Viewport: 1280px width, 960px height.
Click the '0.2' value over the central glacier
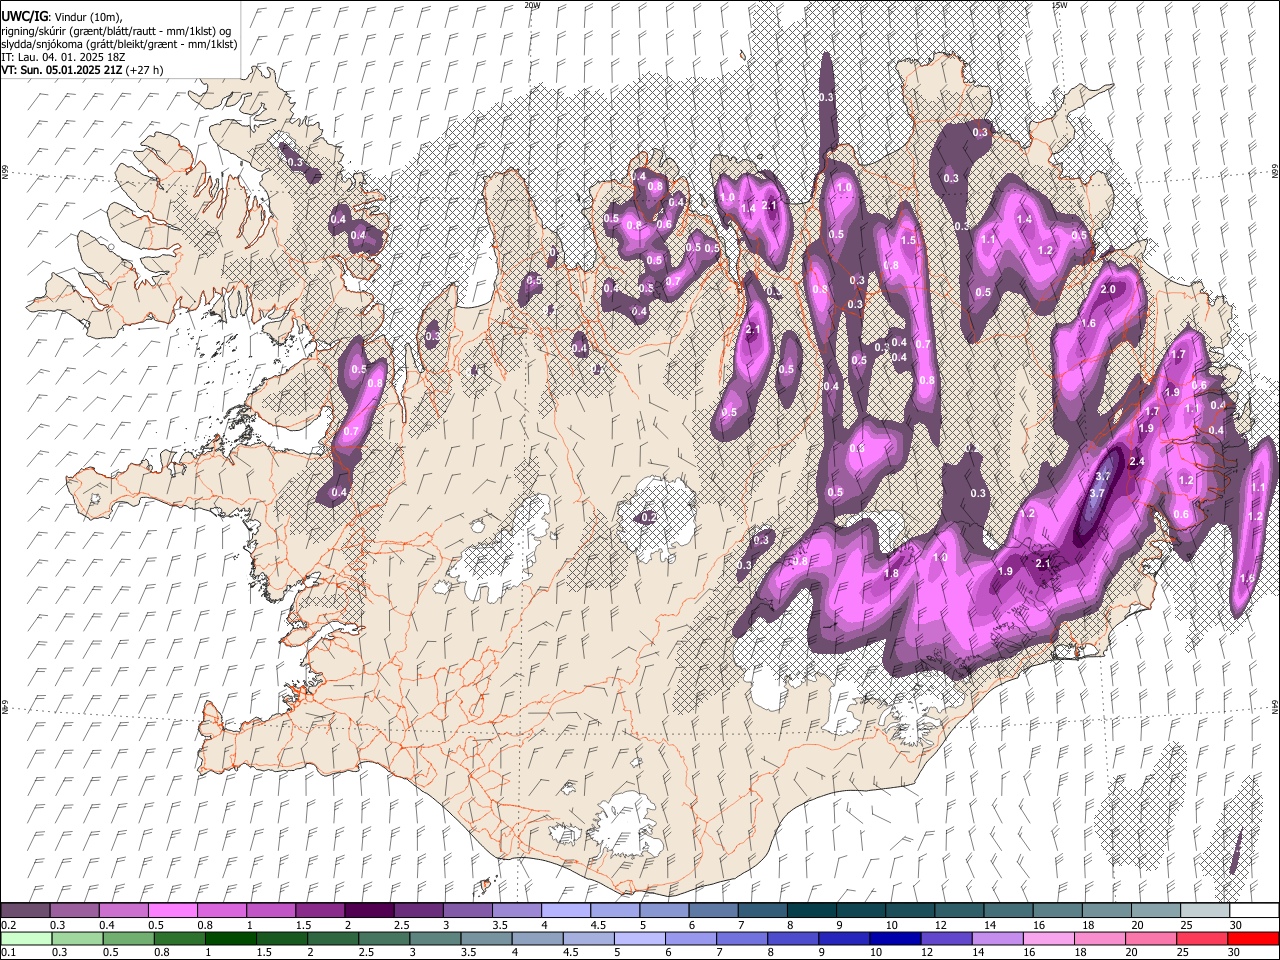(649, 517)
